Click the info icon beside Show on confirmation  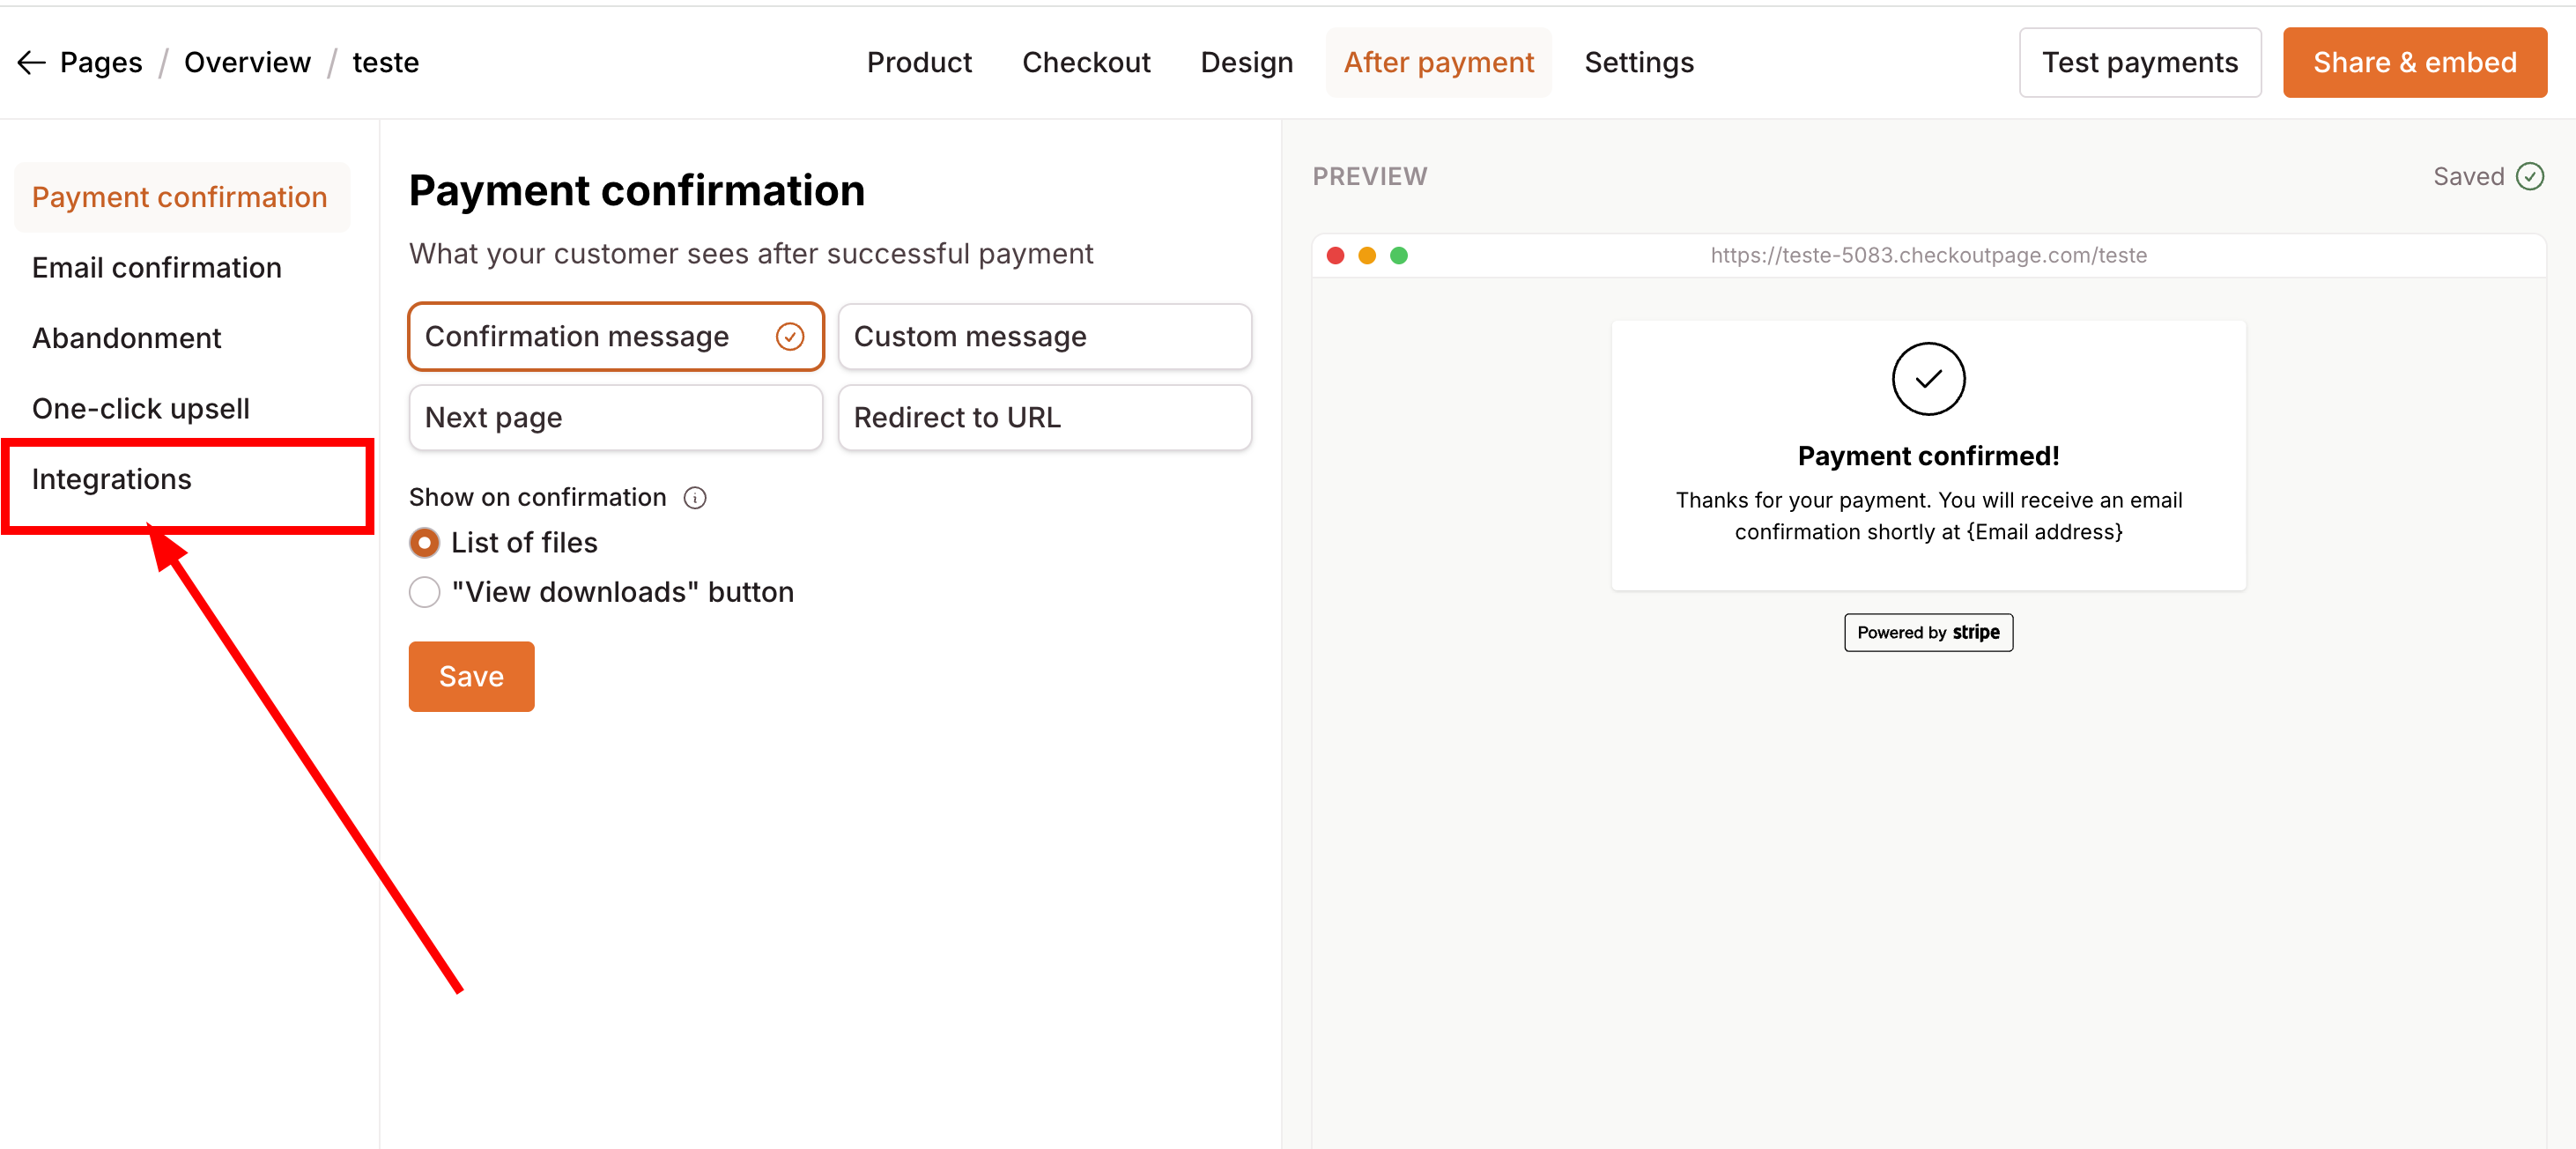695,498
